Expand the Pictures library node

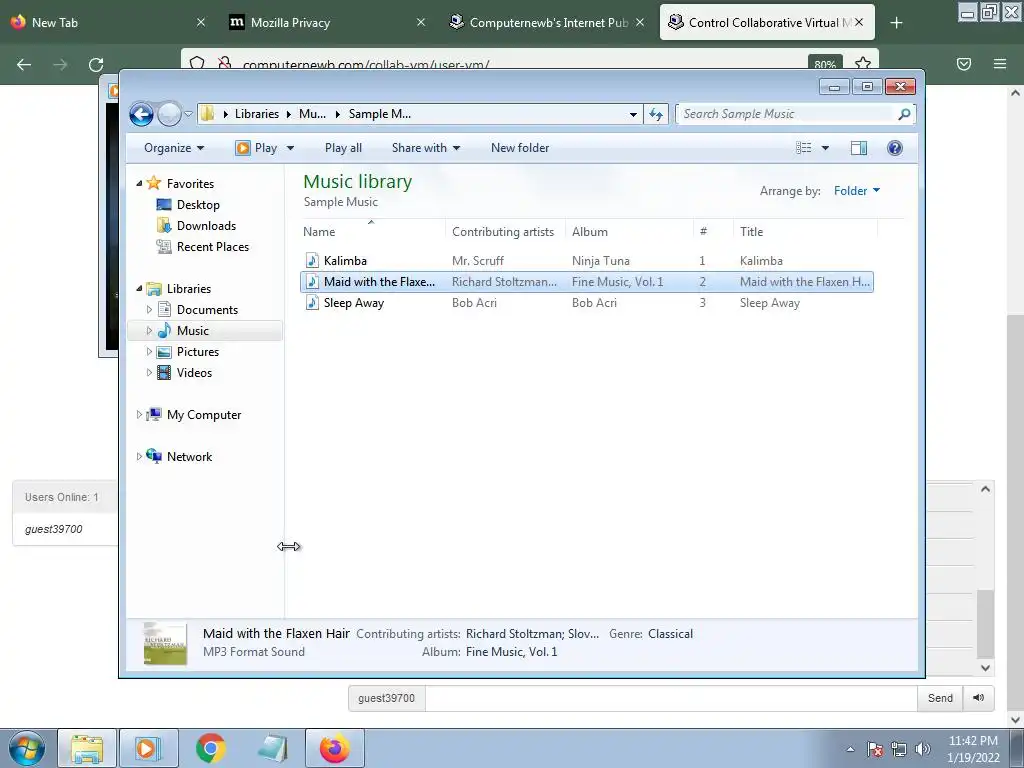tap(149, 351)
